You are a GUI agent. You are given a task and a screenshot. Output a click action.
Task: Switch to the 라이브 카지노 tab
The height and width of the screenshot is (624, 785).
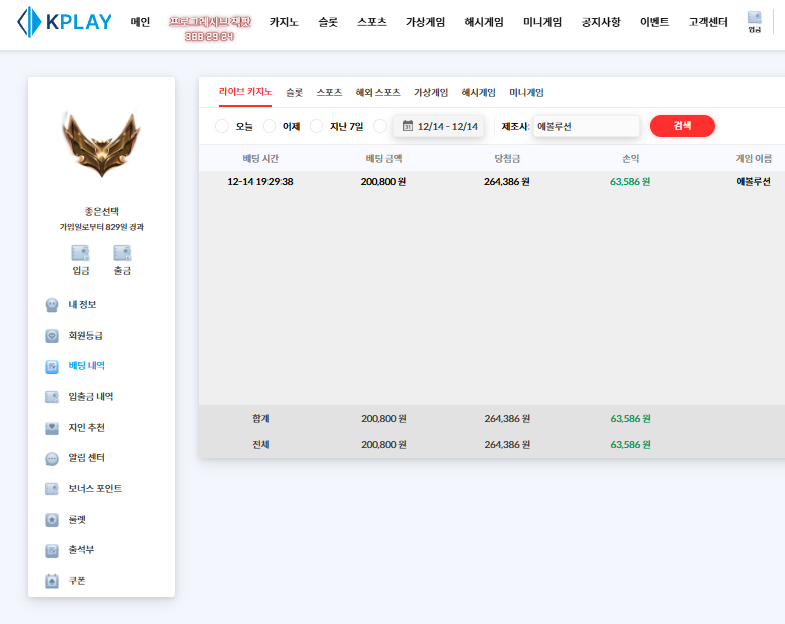pos(245,92)
